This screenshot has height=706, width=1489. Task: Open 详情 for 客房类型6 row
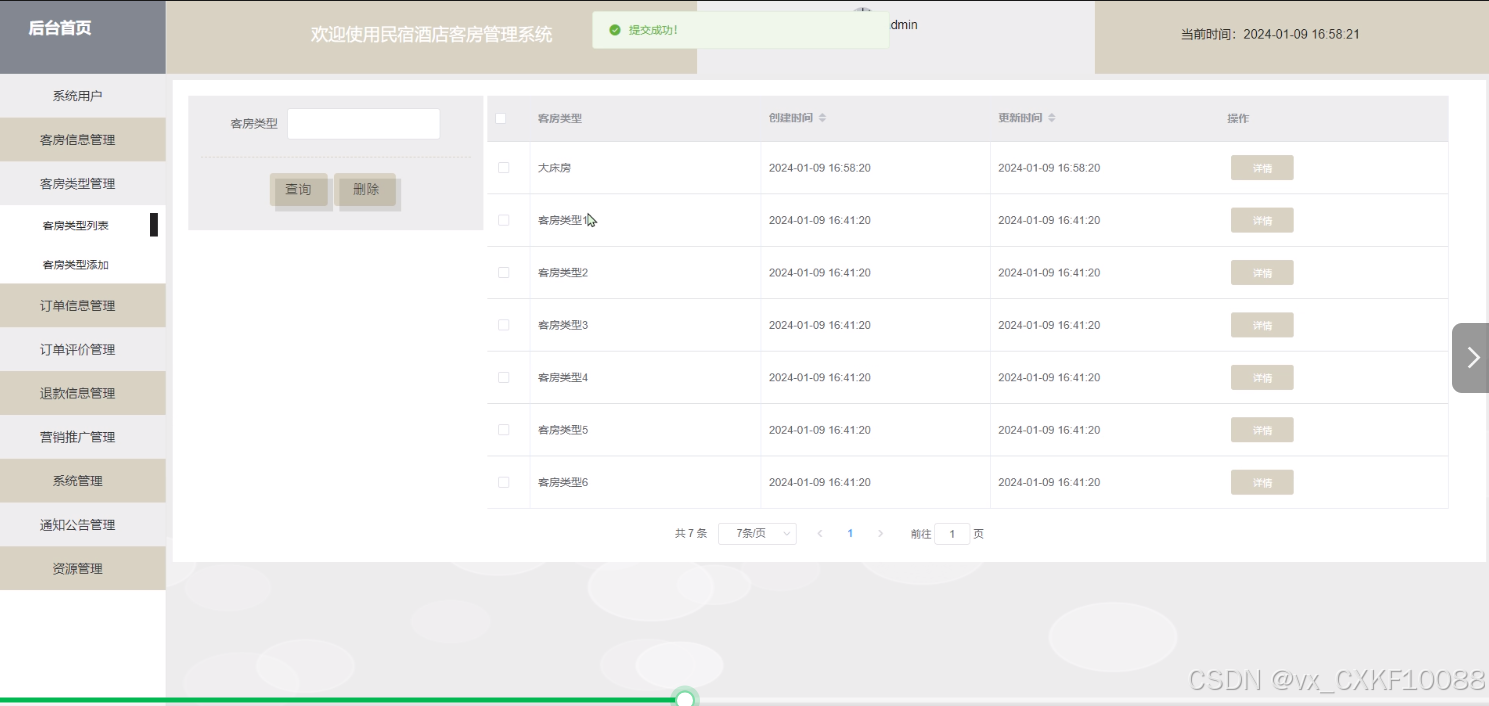tap(1262, 482)
